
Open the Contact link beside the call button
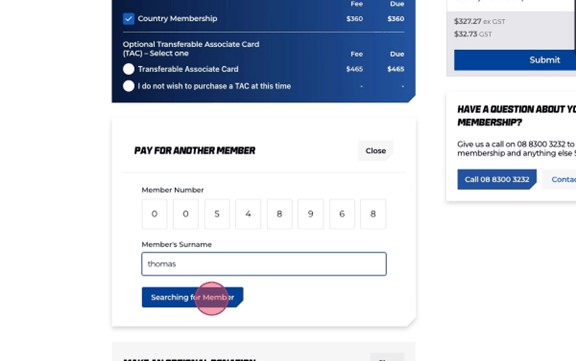pos(560,179)
